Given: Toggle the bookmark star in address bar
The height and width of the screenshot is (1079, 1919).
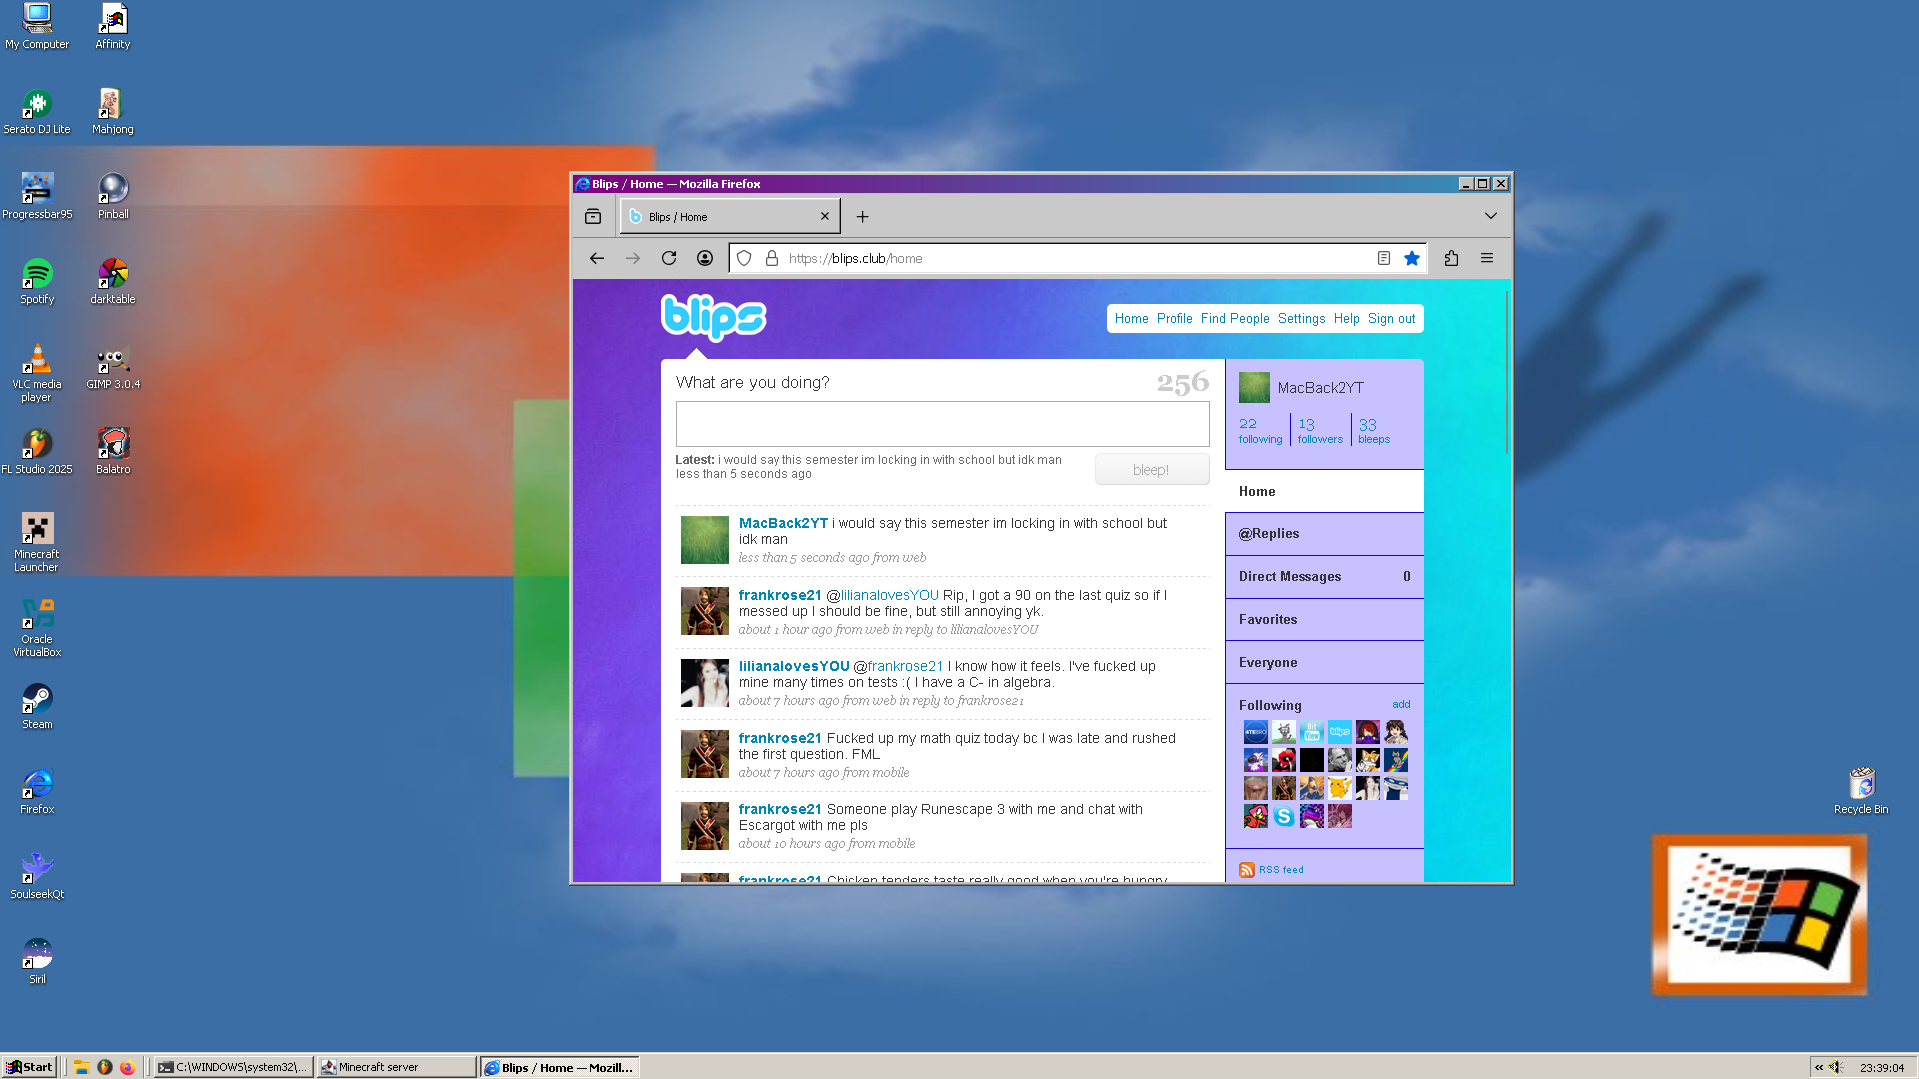Looking at the screenshot, I should coord(1411,258).
